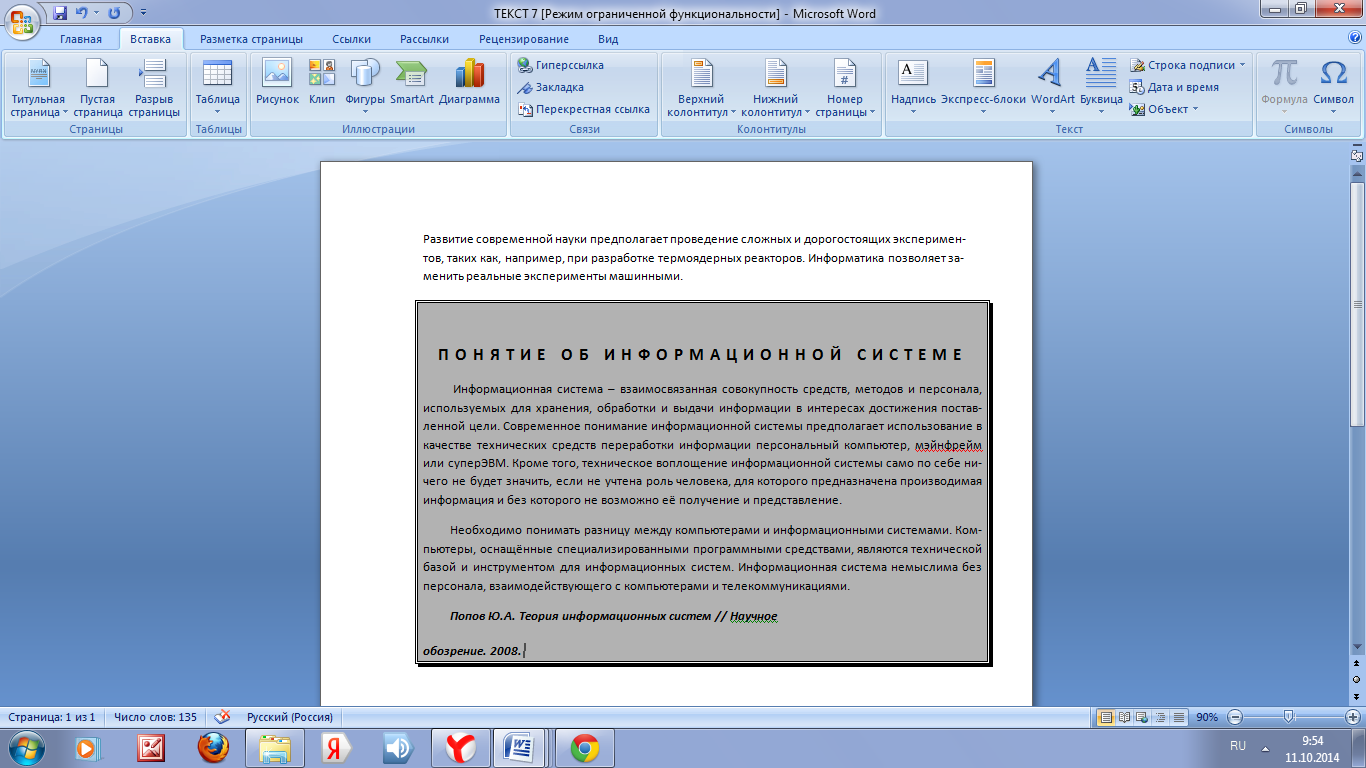Open the WordArt gallery
Screen dimensions: 1366x768
tap(1052, 87)
